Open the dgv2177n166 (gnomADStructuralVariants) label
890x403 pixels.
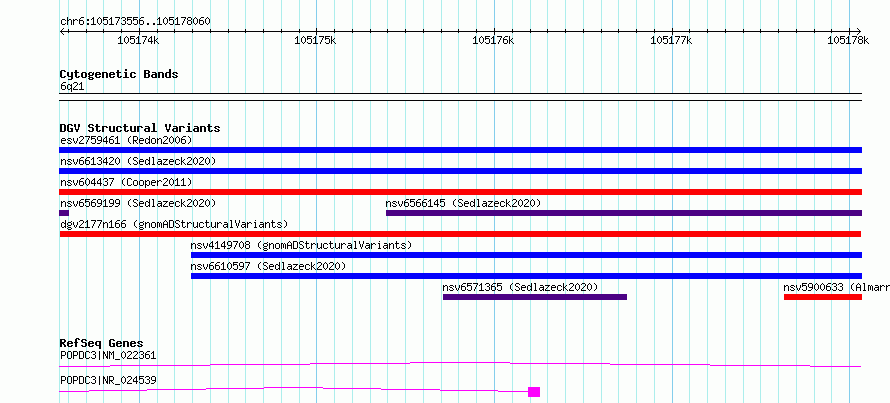point(174,224)
